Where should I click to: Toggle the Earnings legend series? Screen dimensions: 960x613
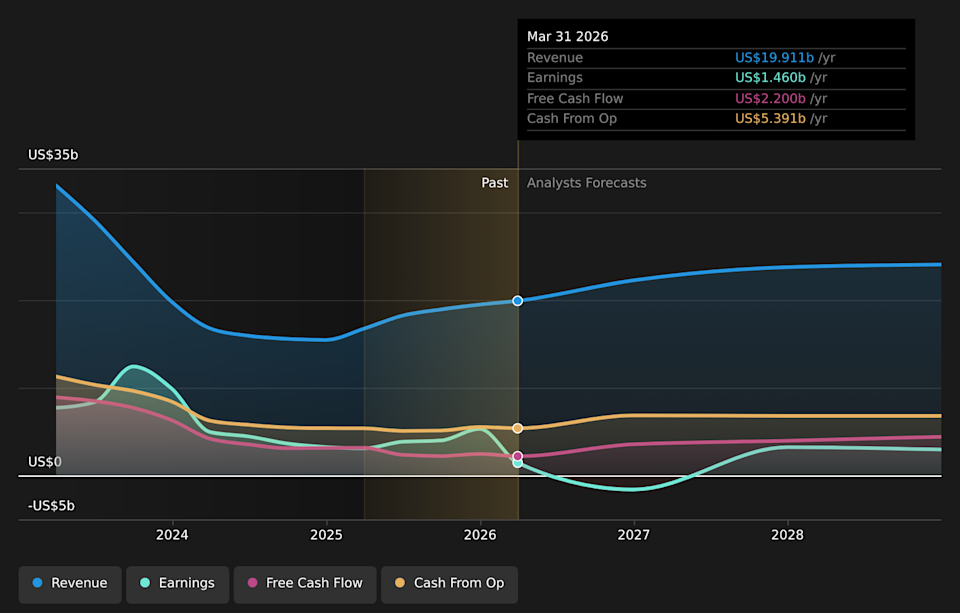coord(178,584)
